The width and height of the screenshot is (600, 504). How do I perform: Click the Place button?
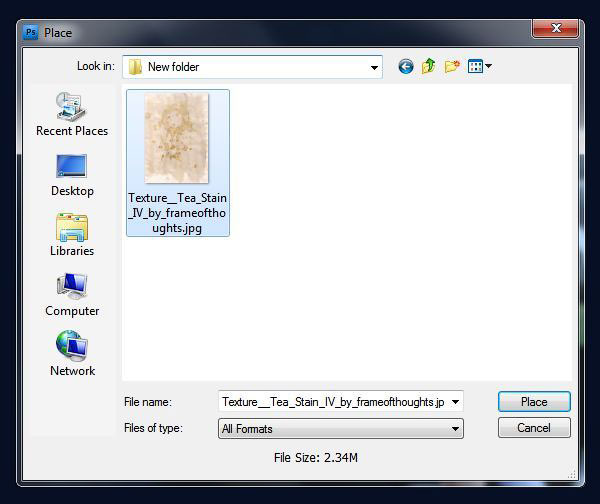click(x=534, y=401)
